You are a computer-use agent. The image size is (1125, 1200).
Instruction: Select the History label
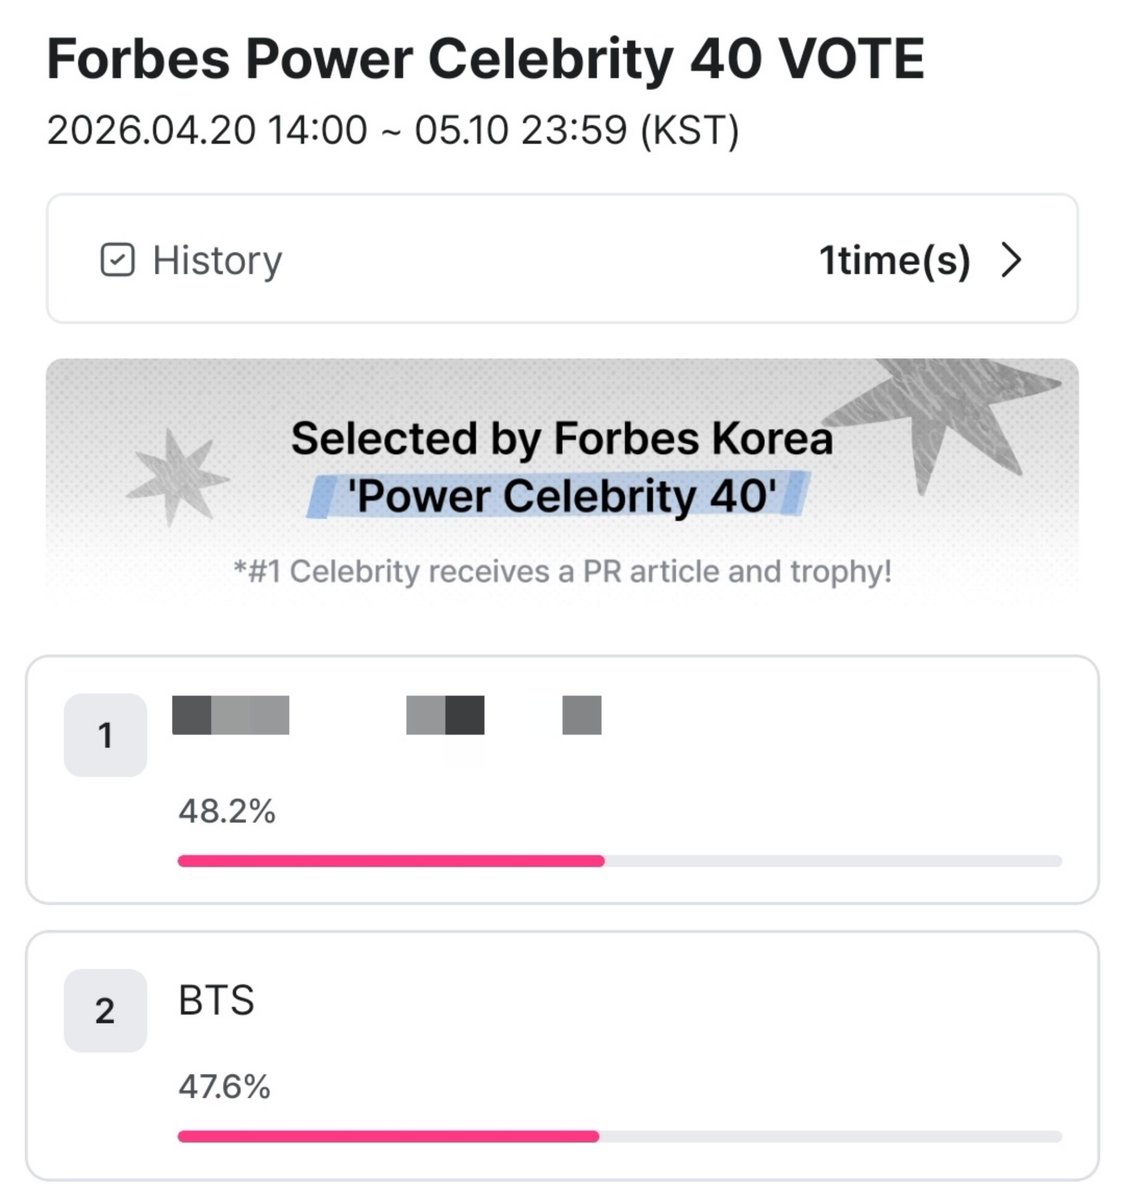click(x=217, y=260)
